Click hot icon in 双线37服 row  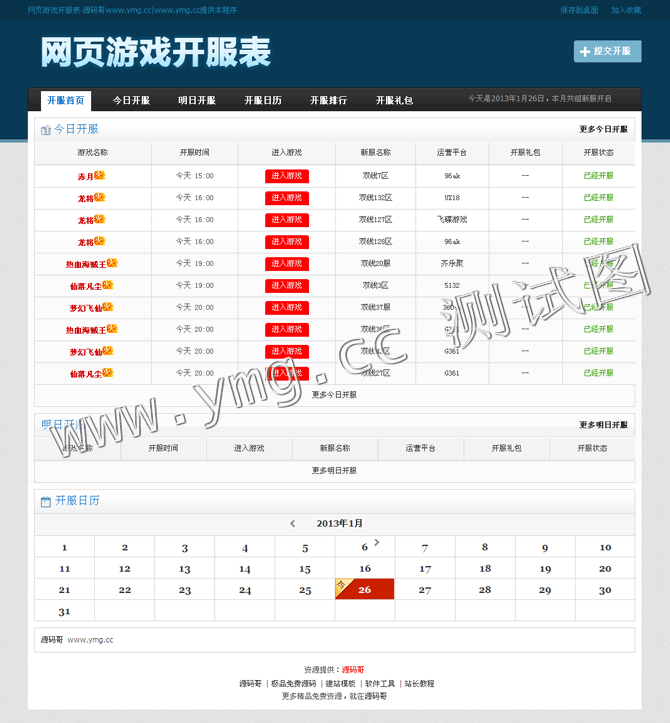pyautogui.click(x=107, y=307)
